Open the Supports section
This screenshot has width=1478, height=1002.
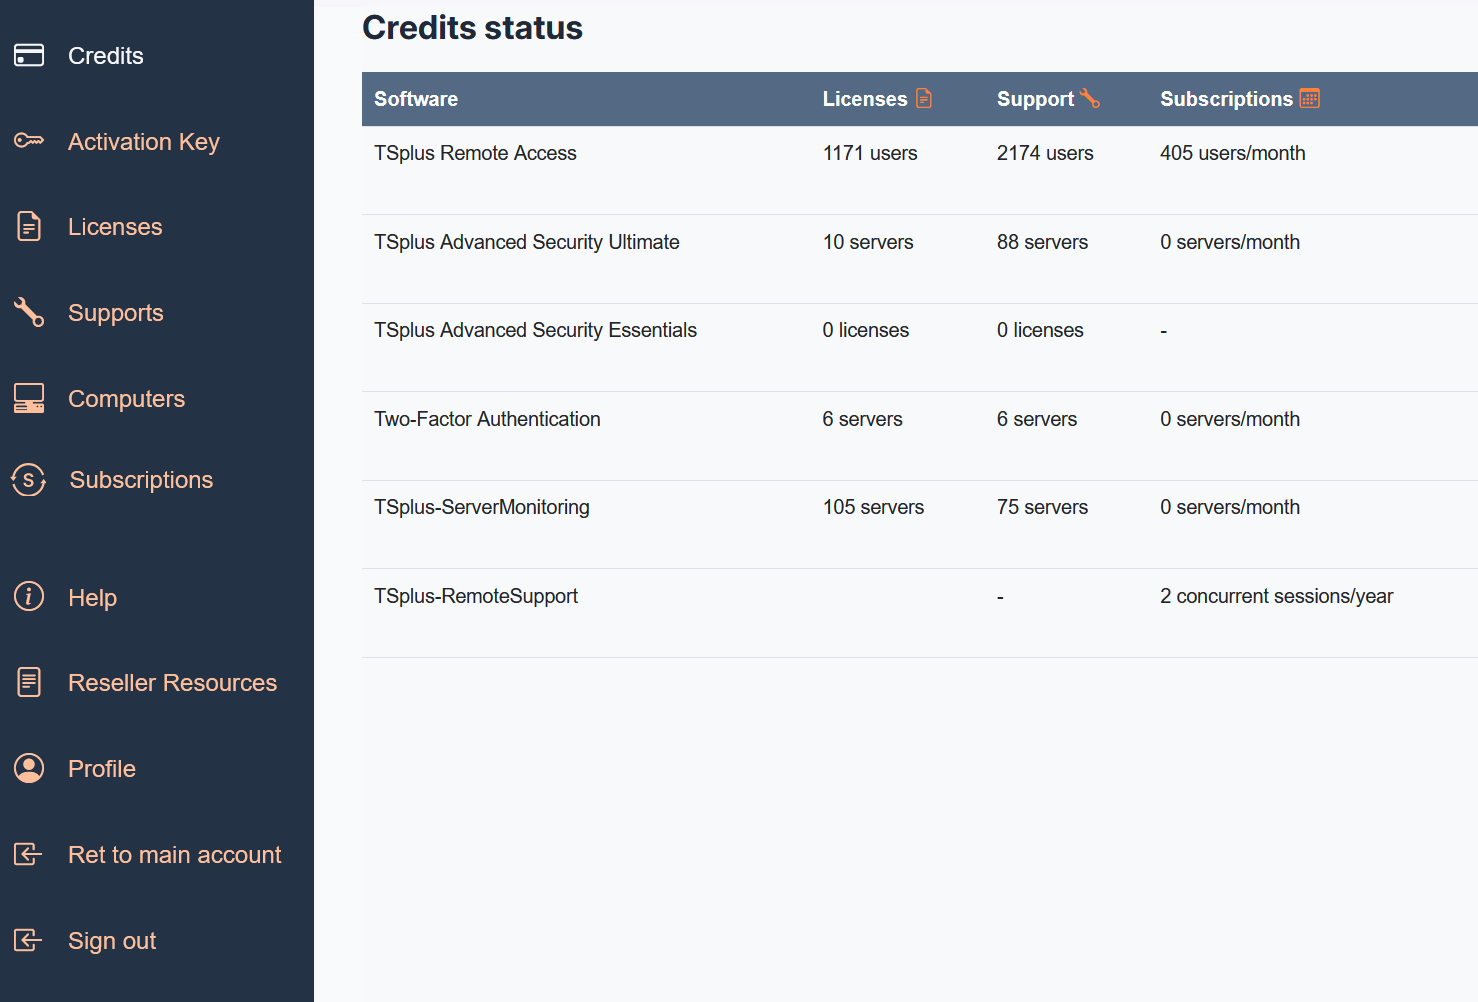pyautogui.click(x=116, y=313)
